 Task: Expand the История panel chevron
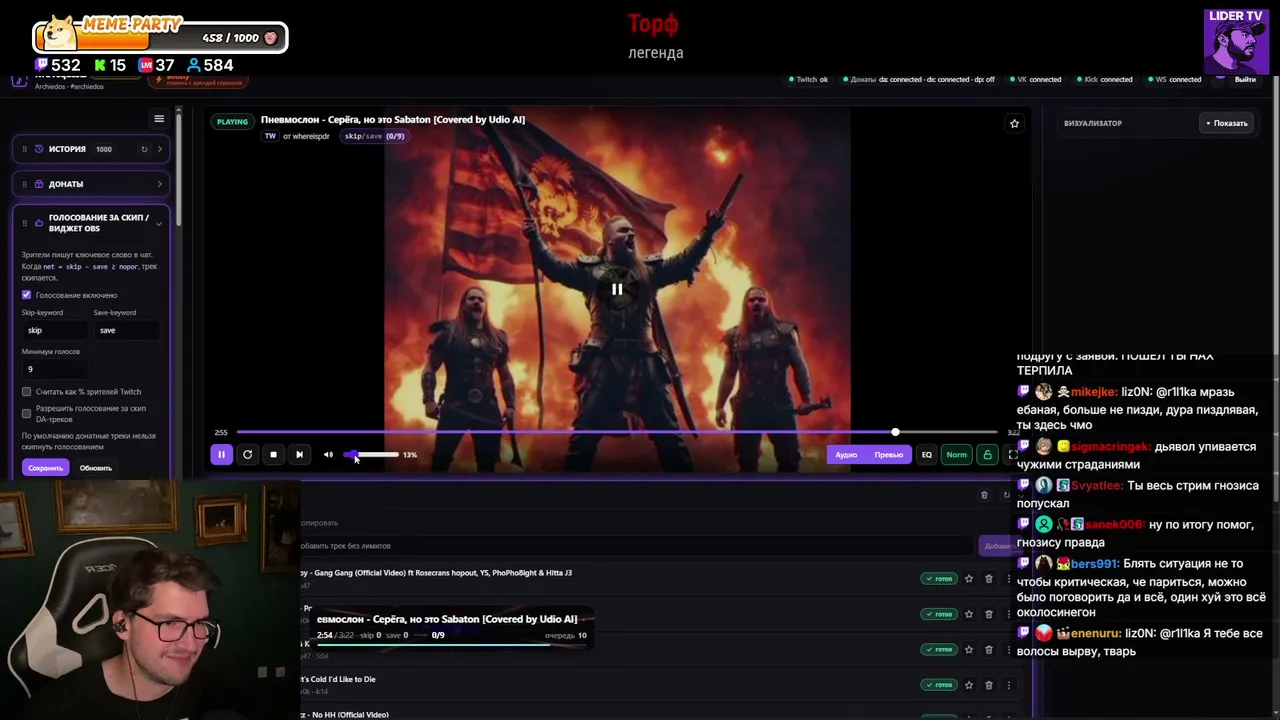coord(159,149)
